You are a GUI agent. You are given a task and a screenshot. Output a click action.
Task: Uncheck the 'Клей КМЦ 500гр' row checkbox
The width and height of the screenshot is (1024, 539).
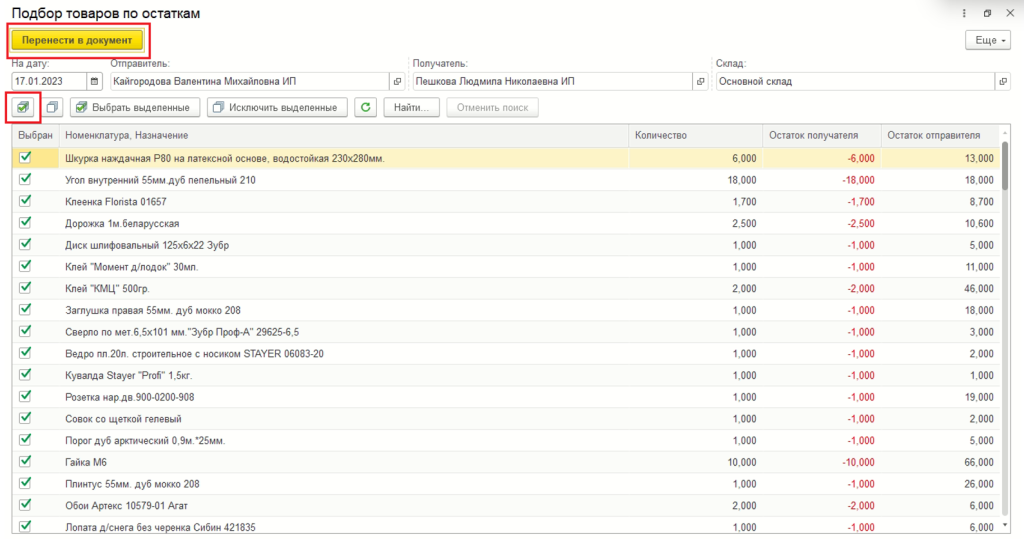(x=25, y=287)
